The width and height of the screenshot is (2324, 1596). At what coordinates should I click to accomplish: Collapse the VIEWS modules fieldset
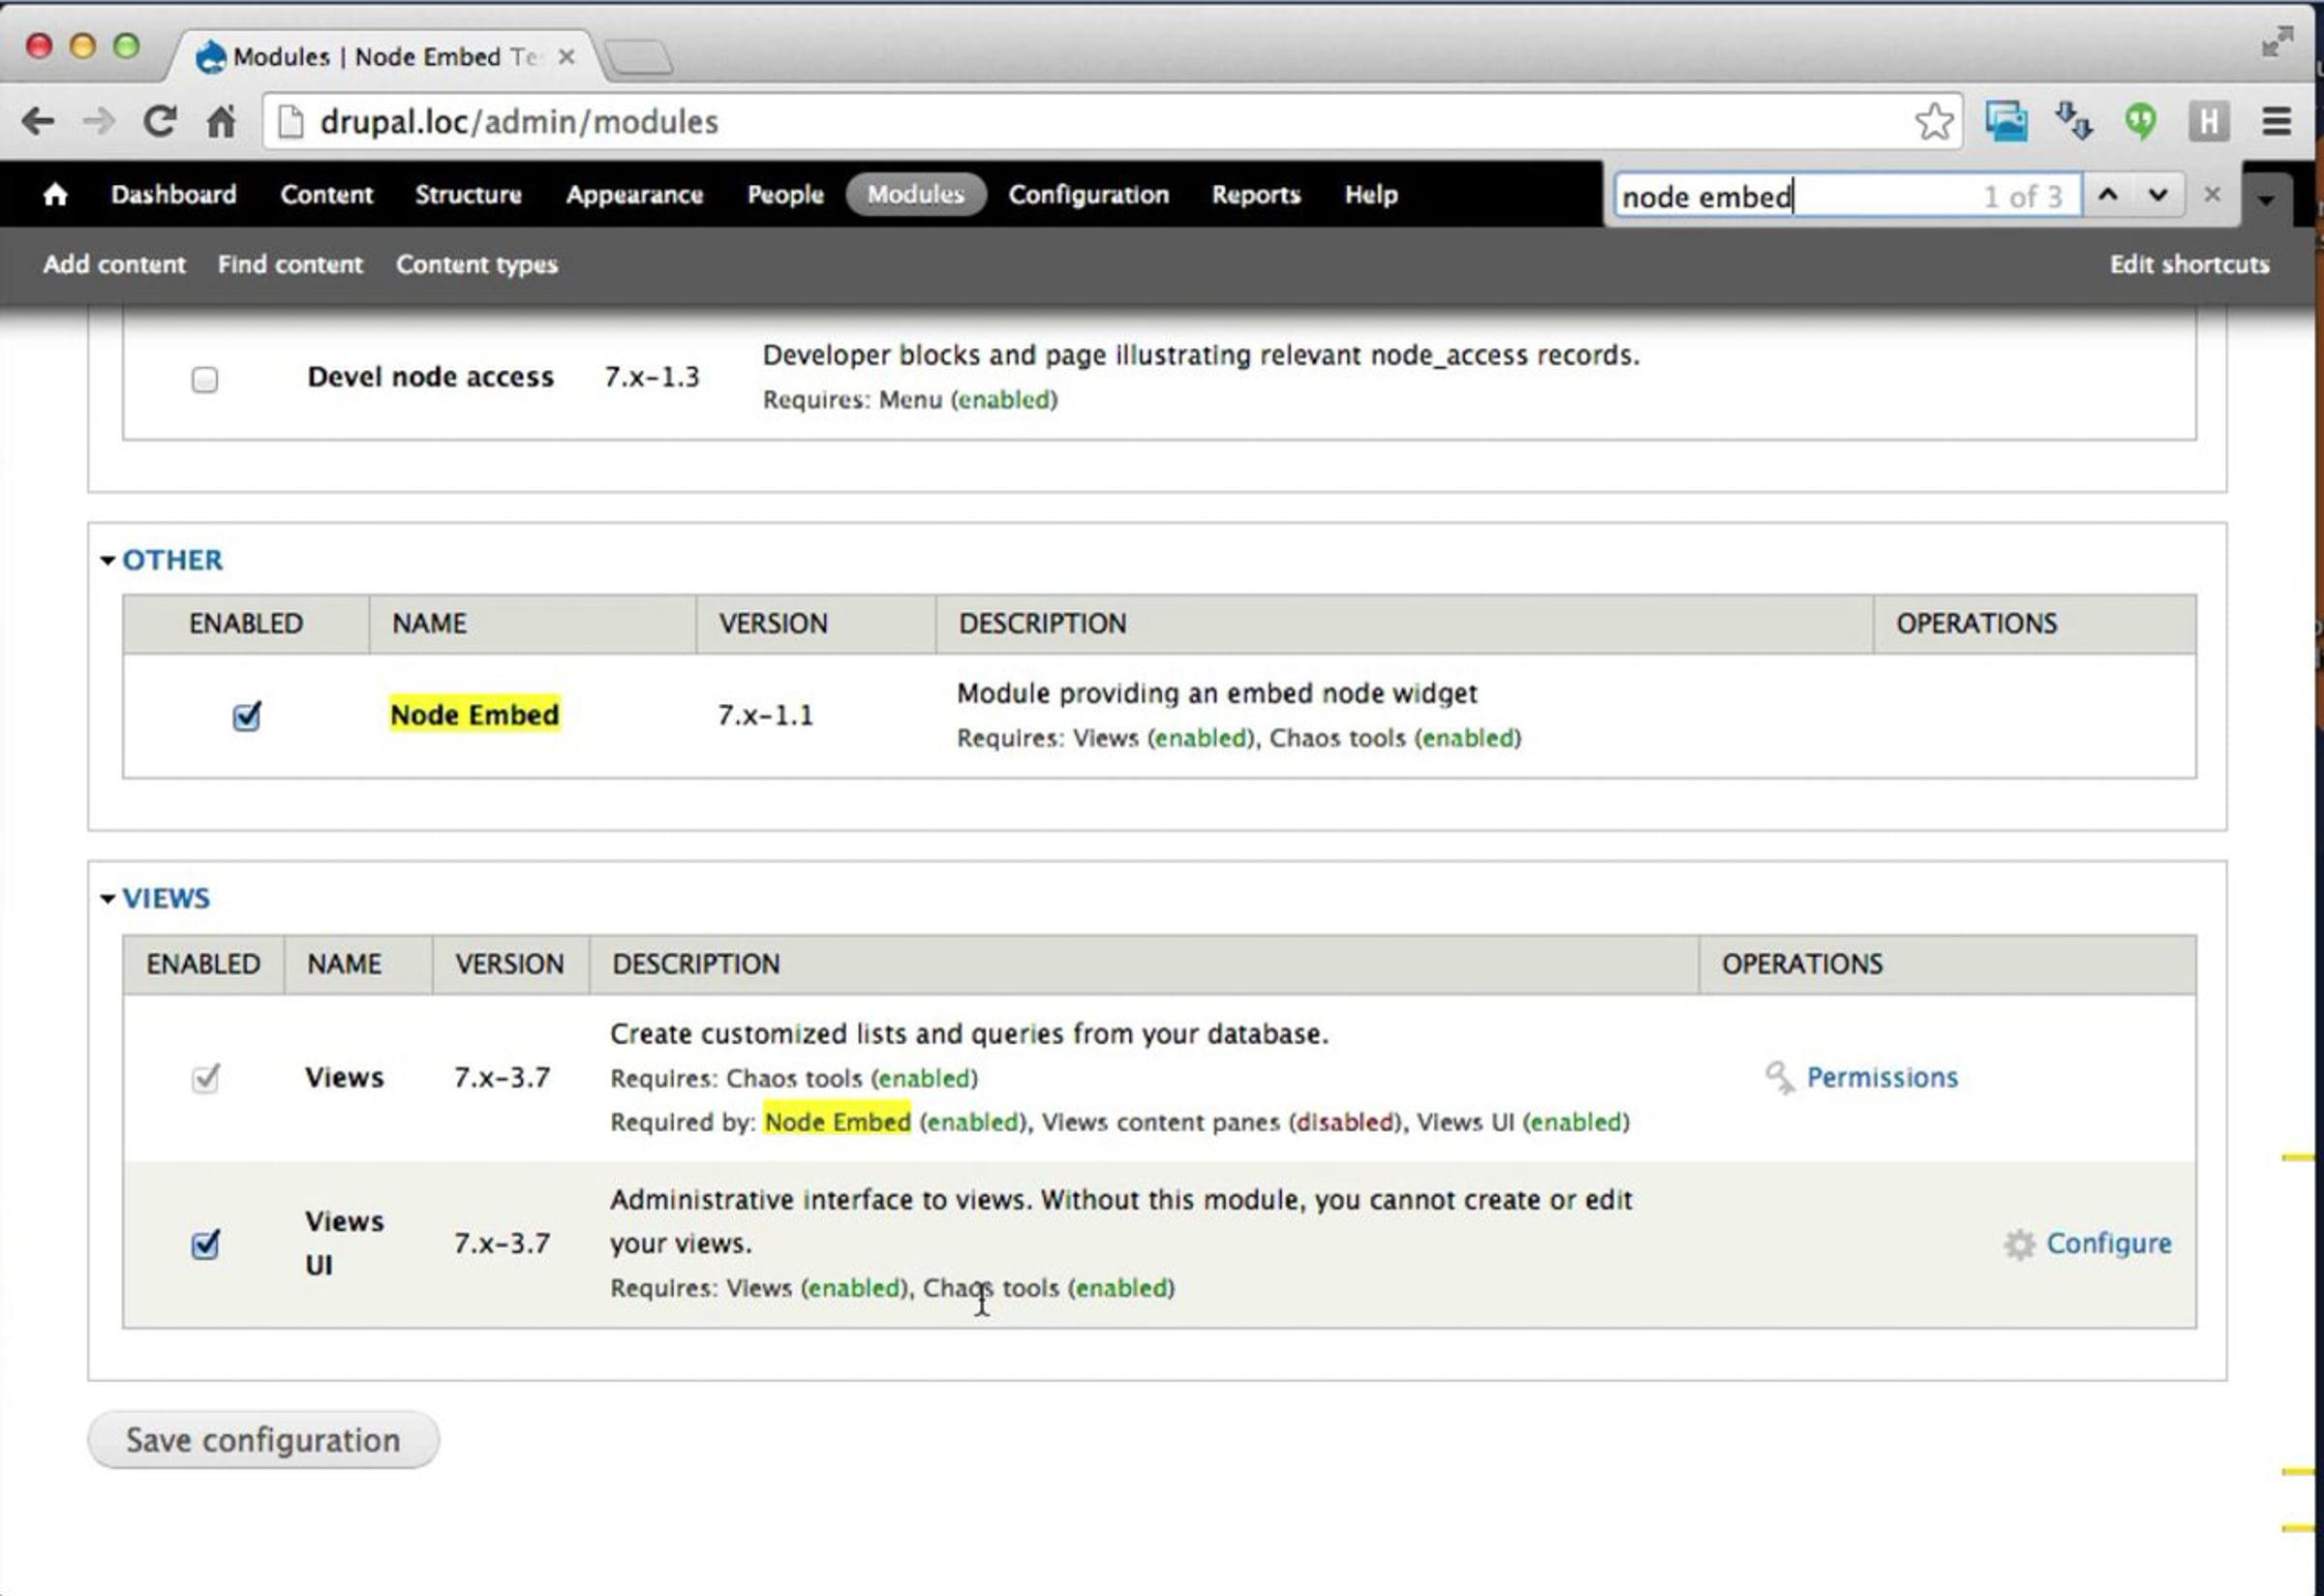point(165,898)
